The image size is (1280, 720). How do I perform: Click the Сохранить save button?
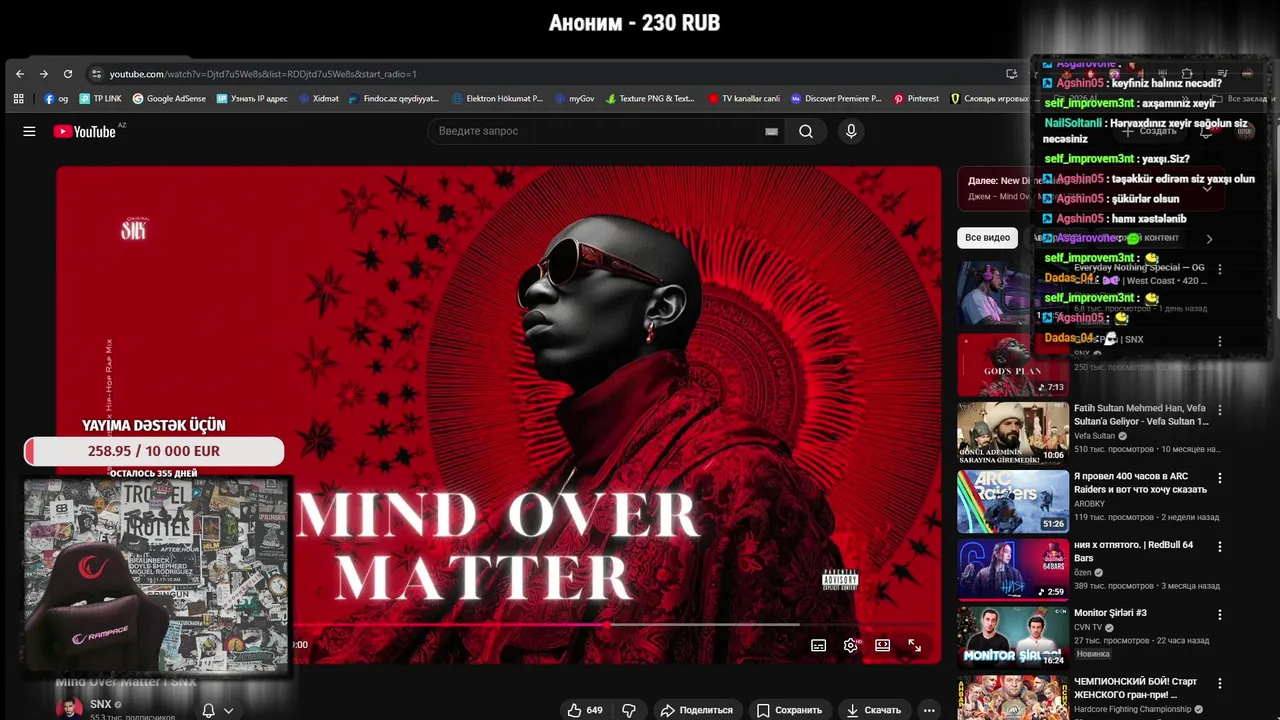(789, 710)
